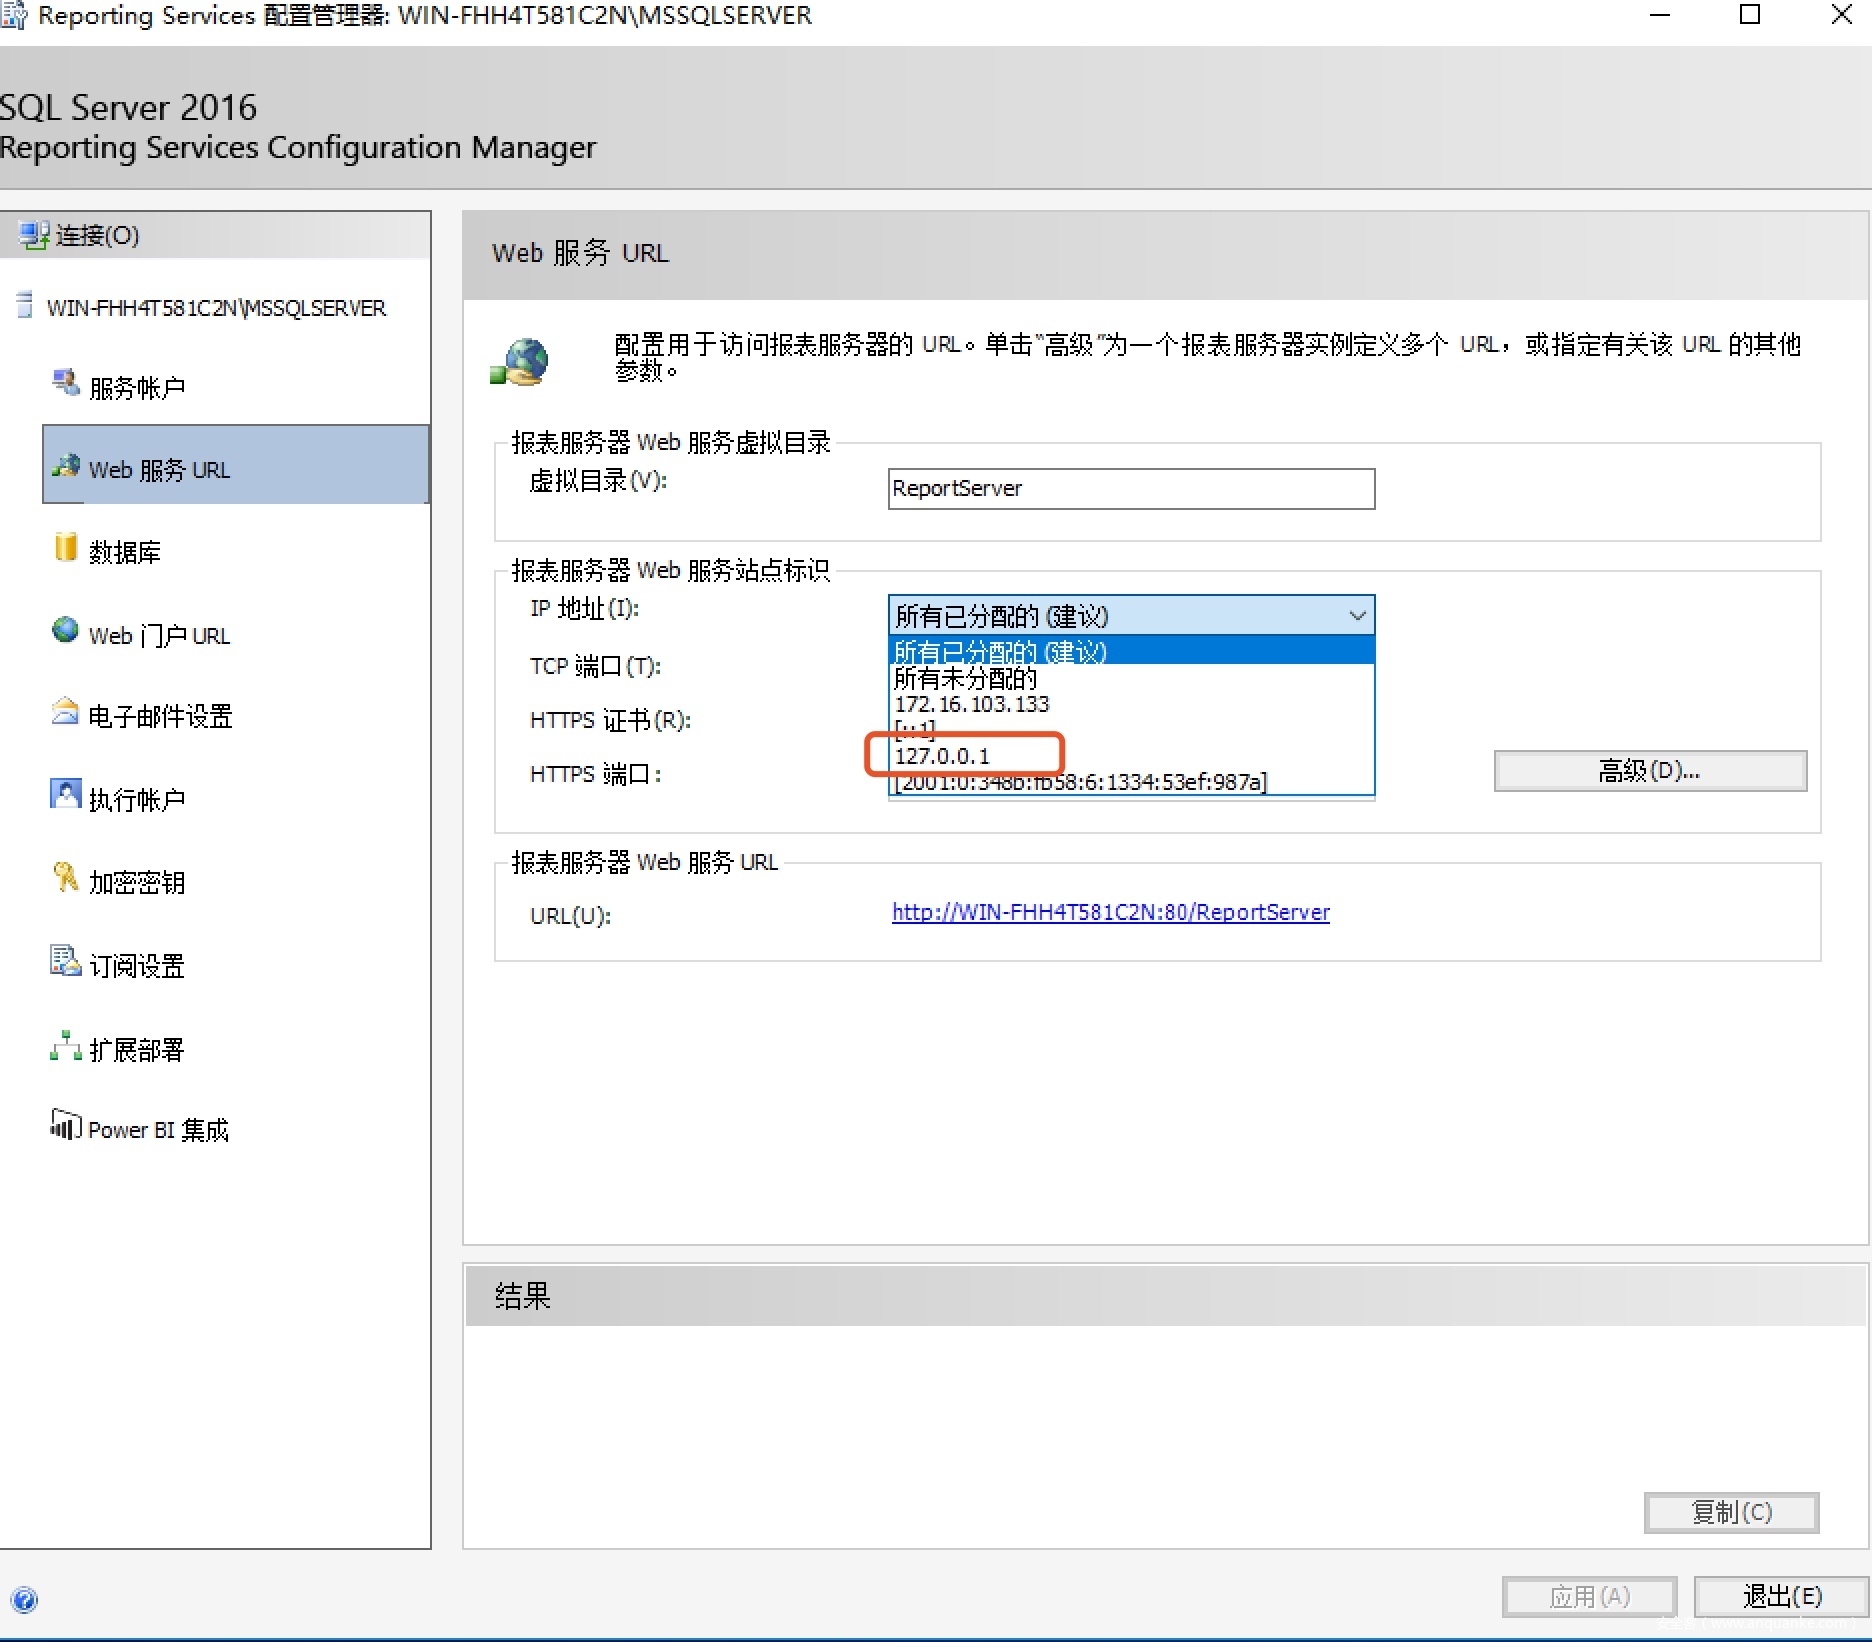
Task: Click the Subscription Settings document icon
Action: [x=66, y=960]
